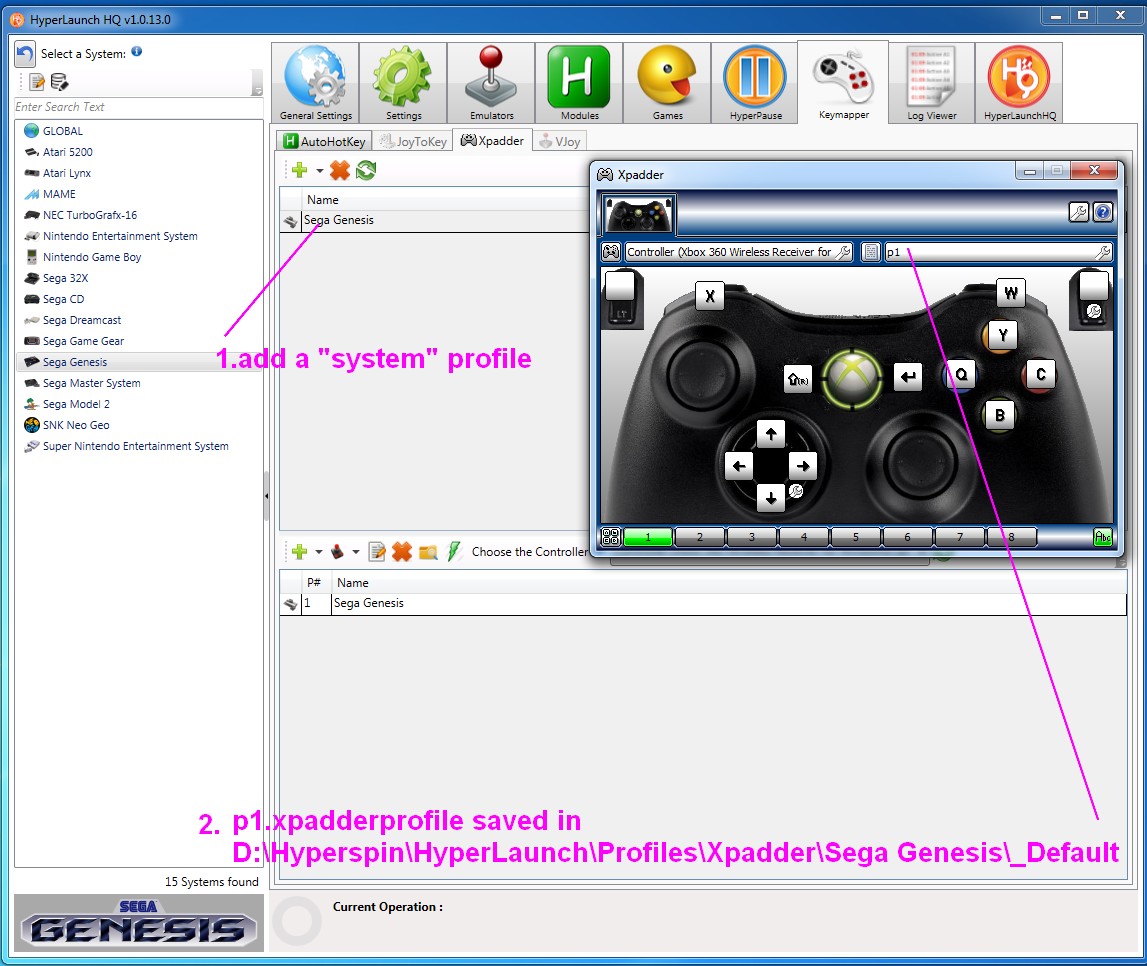
Task: Select GLOBAL in the system list
Action: pos(63,131)
